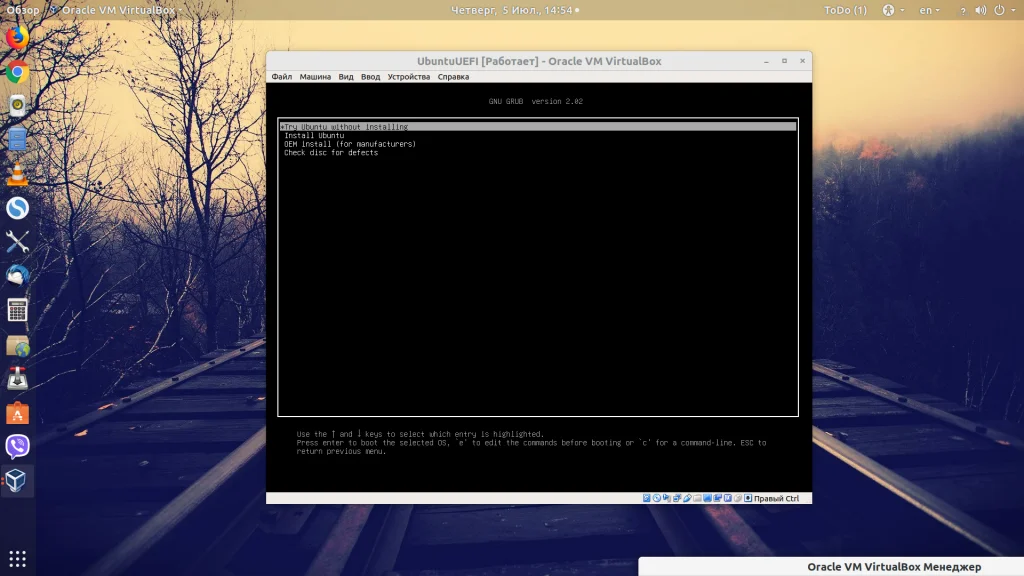Launch Firefox from the dock
1024x576 pixels.
pyautogui.click(x=17, y=38)
